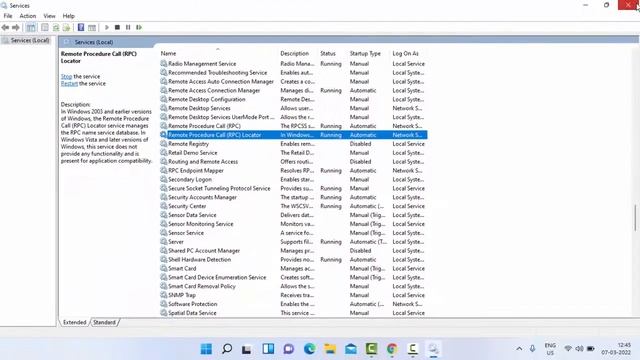640x360 pixels.
Task: Sort by the Startup Type column header
Action: (x=365, y=53)
